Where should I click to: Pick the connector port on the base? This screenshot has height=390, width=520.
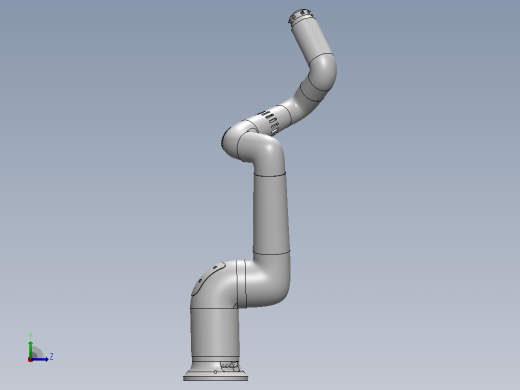pos(230,366)
